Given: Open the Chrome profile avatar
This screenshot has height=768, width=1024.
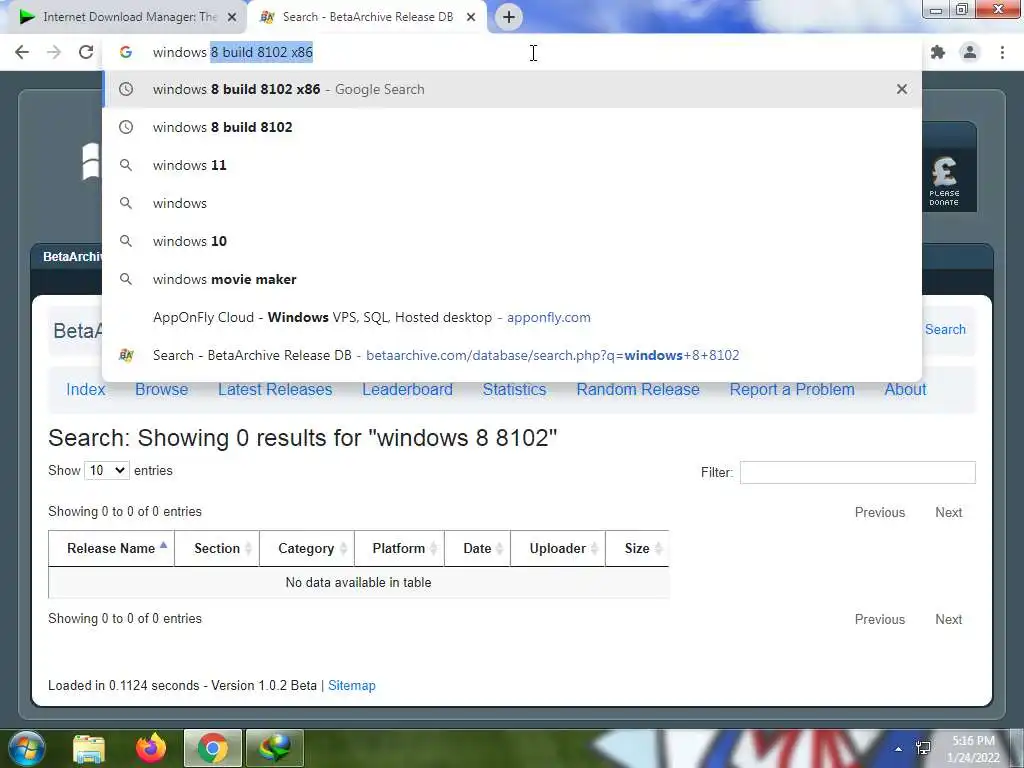Looking at the screenshot, I should pos(970,52).
